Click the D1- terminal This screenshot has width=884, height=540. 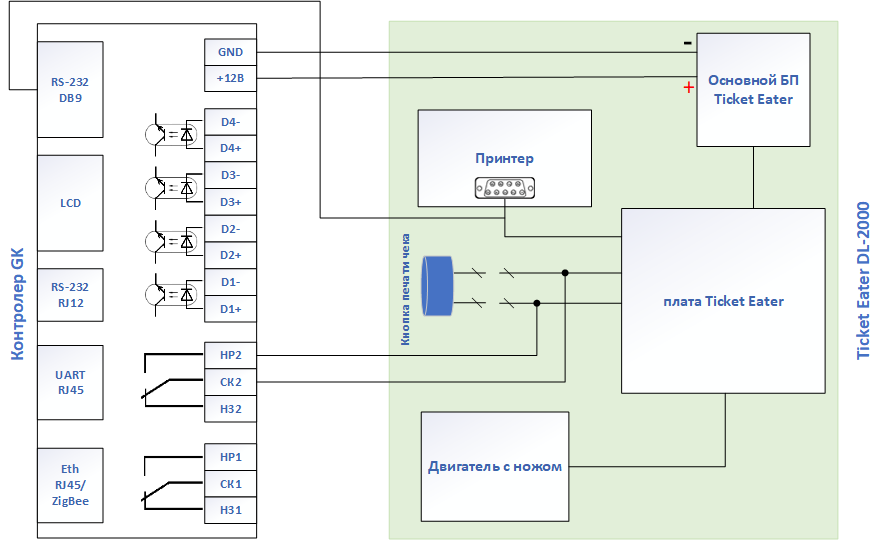click(x=230, y=282)
